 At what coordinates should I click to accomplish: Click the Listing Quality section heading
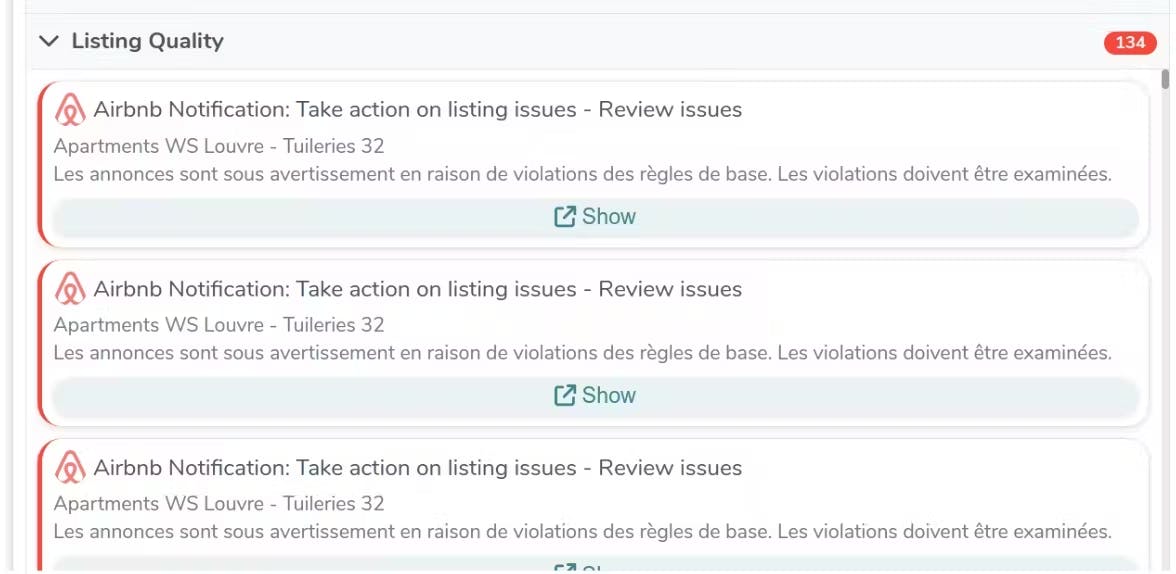(147, 41)
